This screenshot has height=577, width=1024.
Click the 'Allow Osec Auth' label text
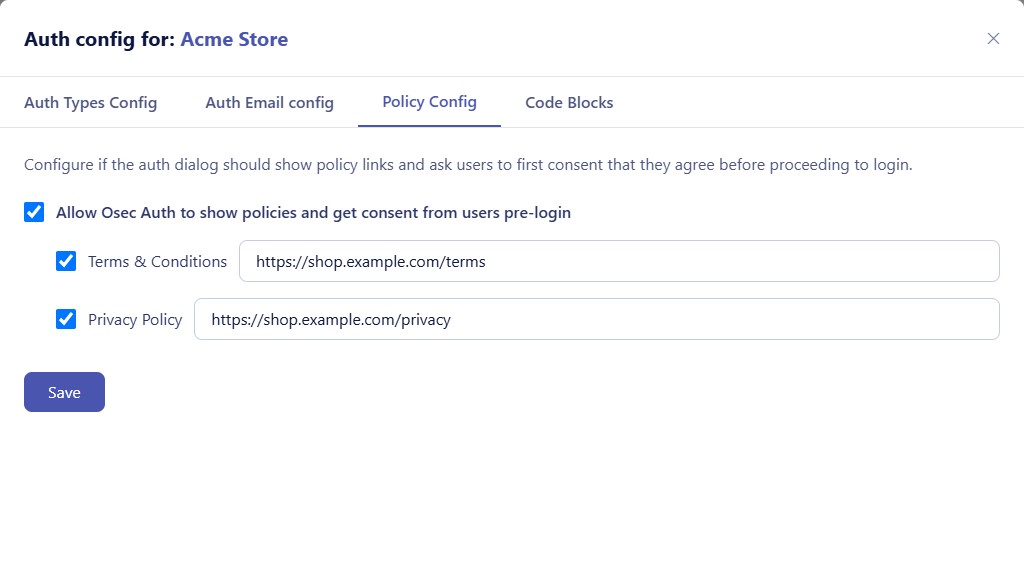313,213
